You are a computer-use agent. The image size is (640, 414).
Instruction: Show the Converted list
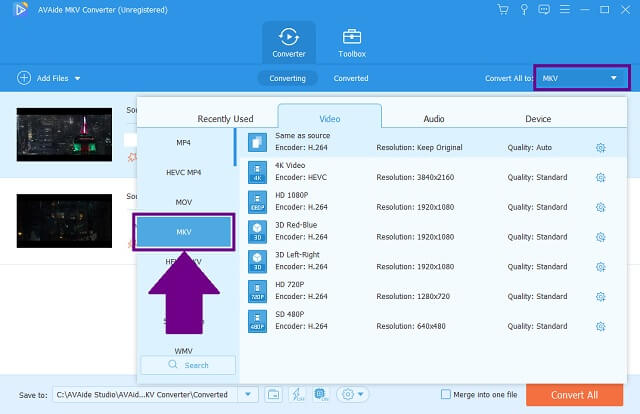[x=351, y=78]
